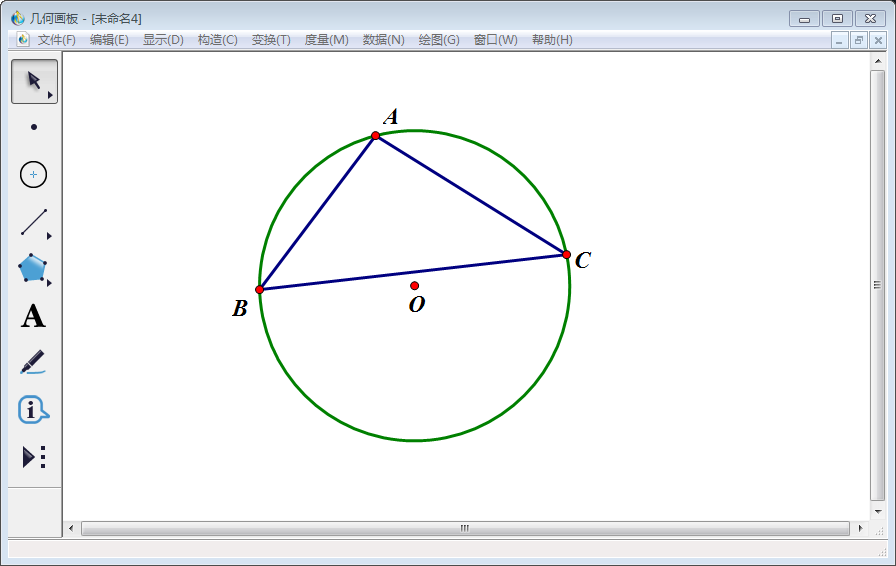Open the 构造(C) menu
896x566 pixels.
[218, 39]
